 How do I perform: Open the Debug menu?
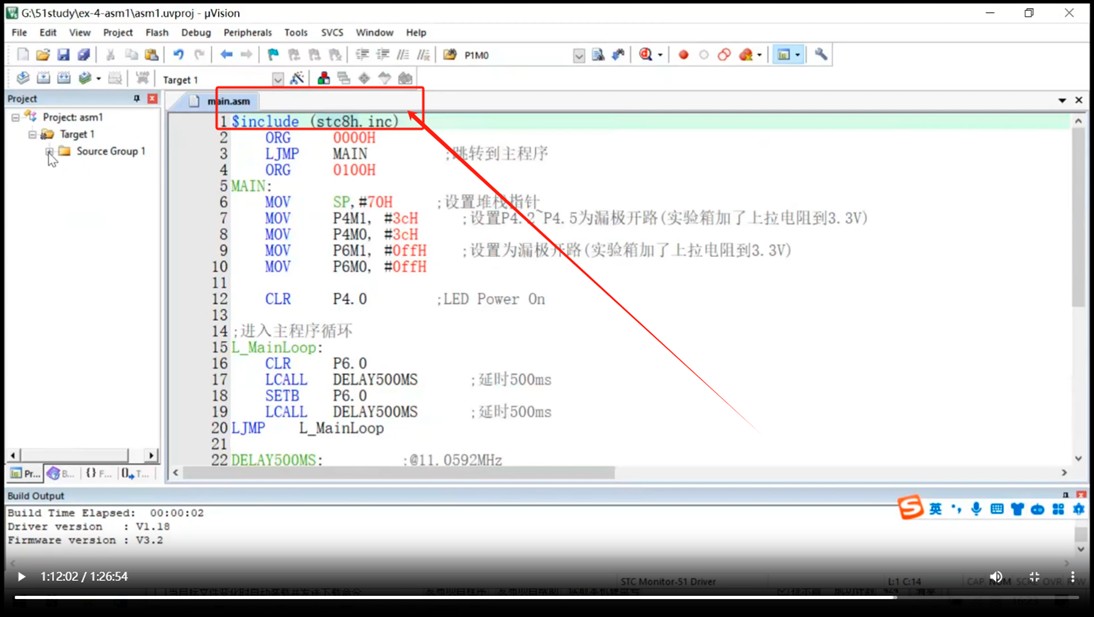pos(196,32)
